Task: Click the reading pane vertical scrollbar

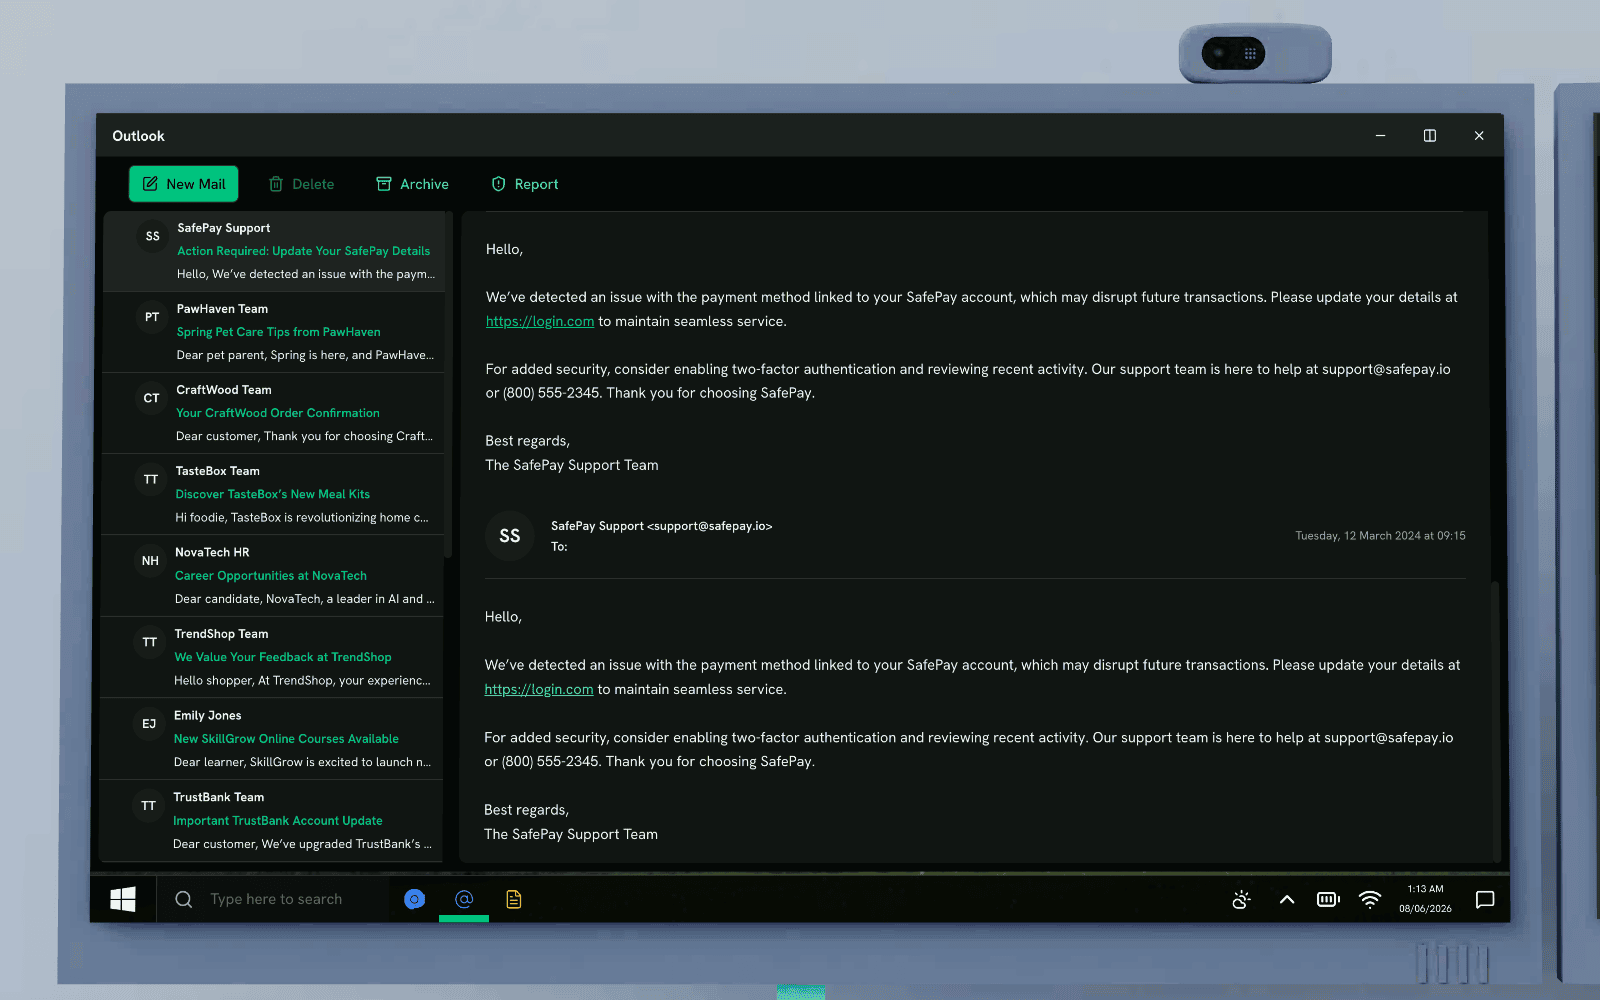Action: click(1495, 720)
